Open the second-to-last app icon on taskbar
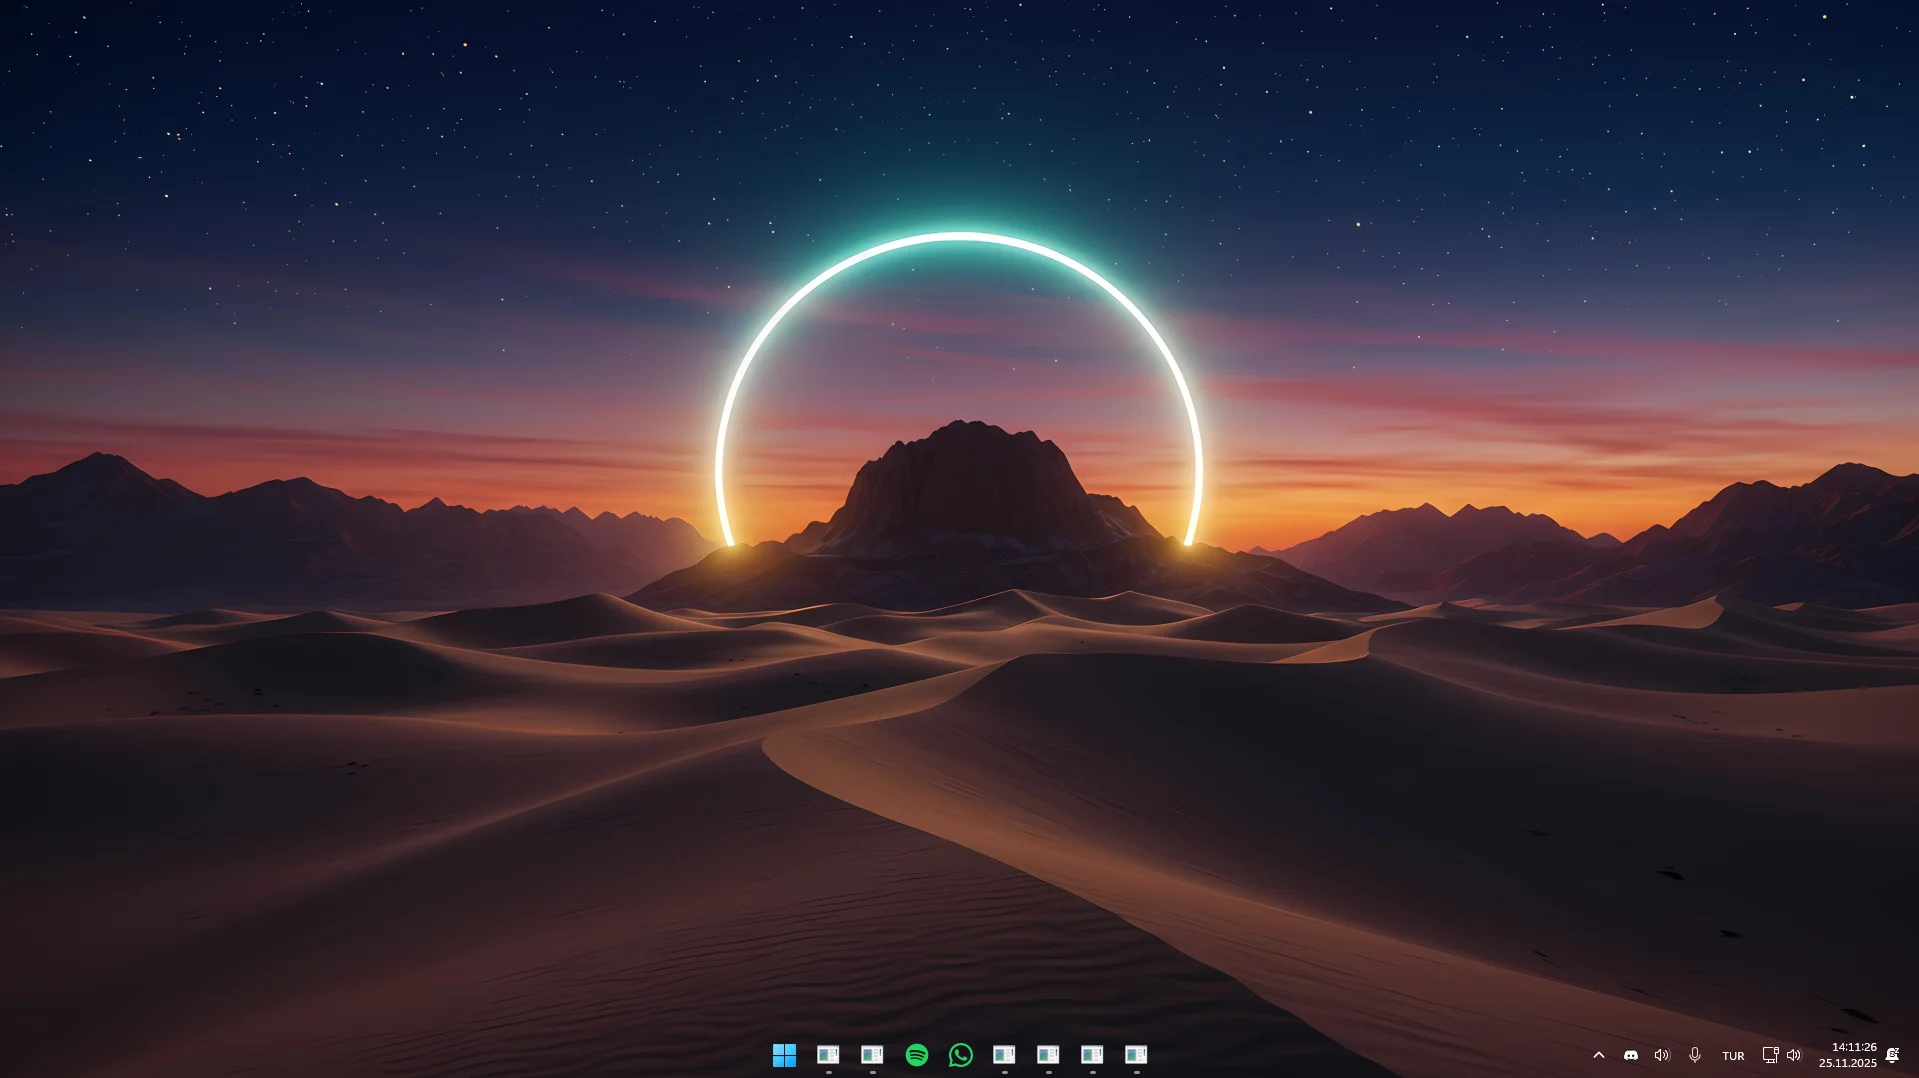Screen dimensions: 1919x1078 click(1092, 1055)
